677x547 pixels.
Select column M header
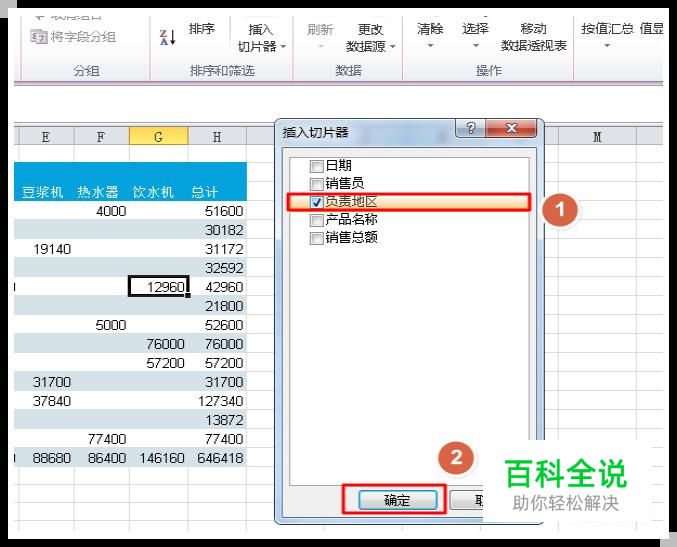click(597, 137)
